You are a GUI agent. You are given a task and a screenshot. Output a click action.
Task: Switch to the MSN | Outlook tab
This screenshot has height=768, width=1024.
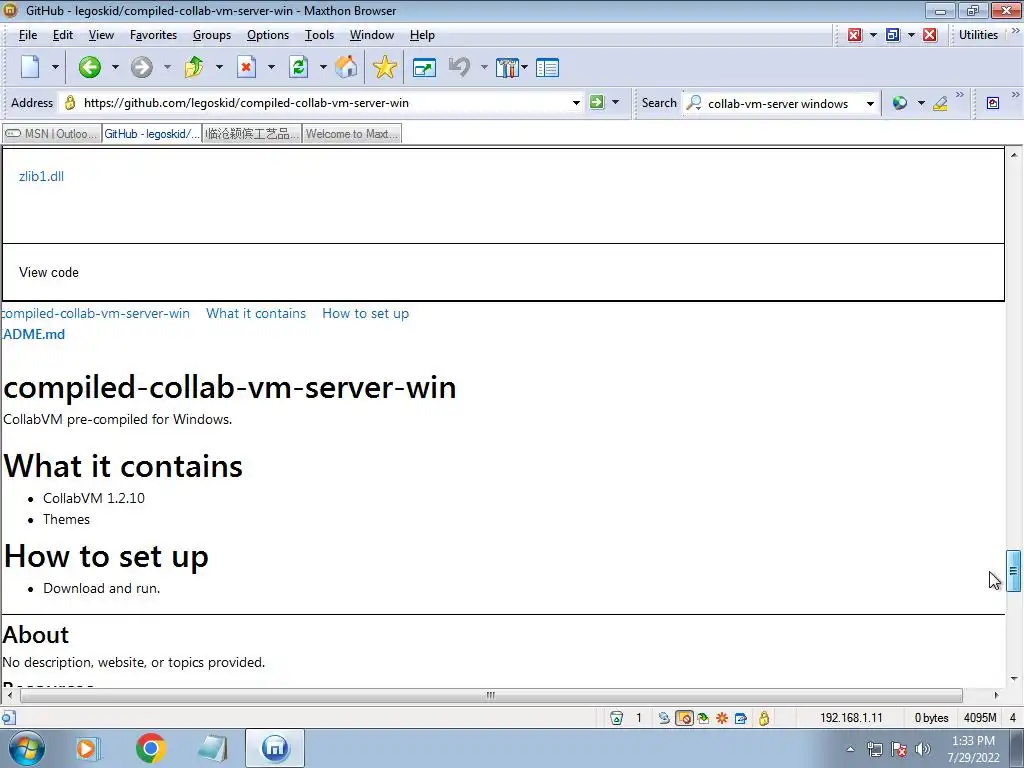(52, 134)
